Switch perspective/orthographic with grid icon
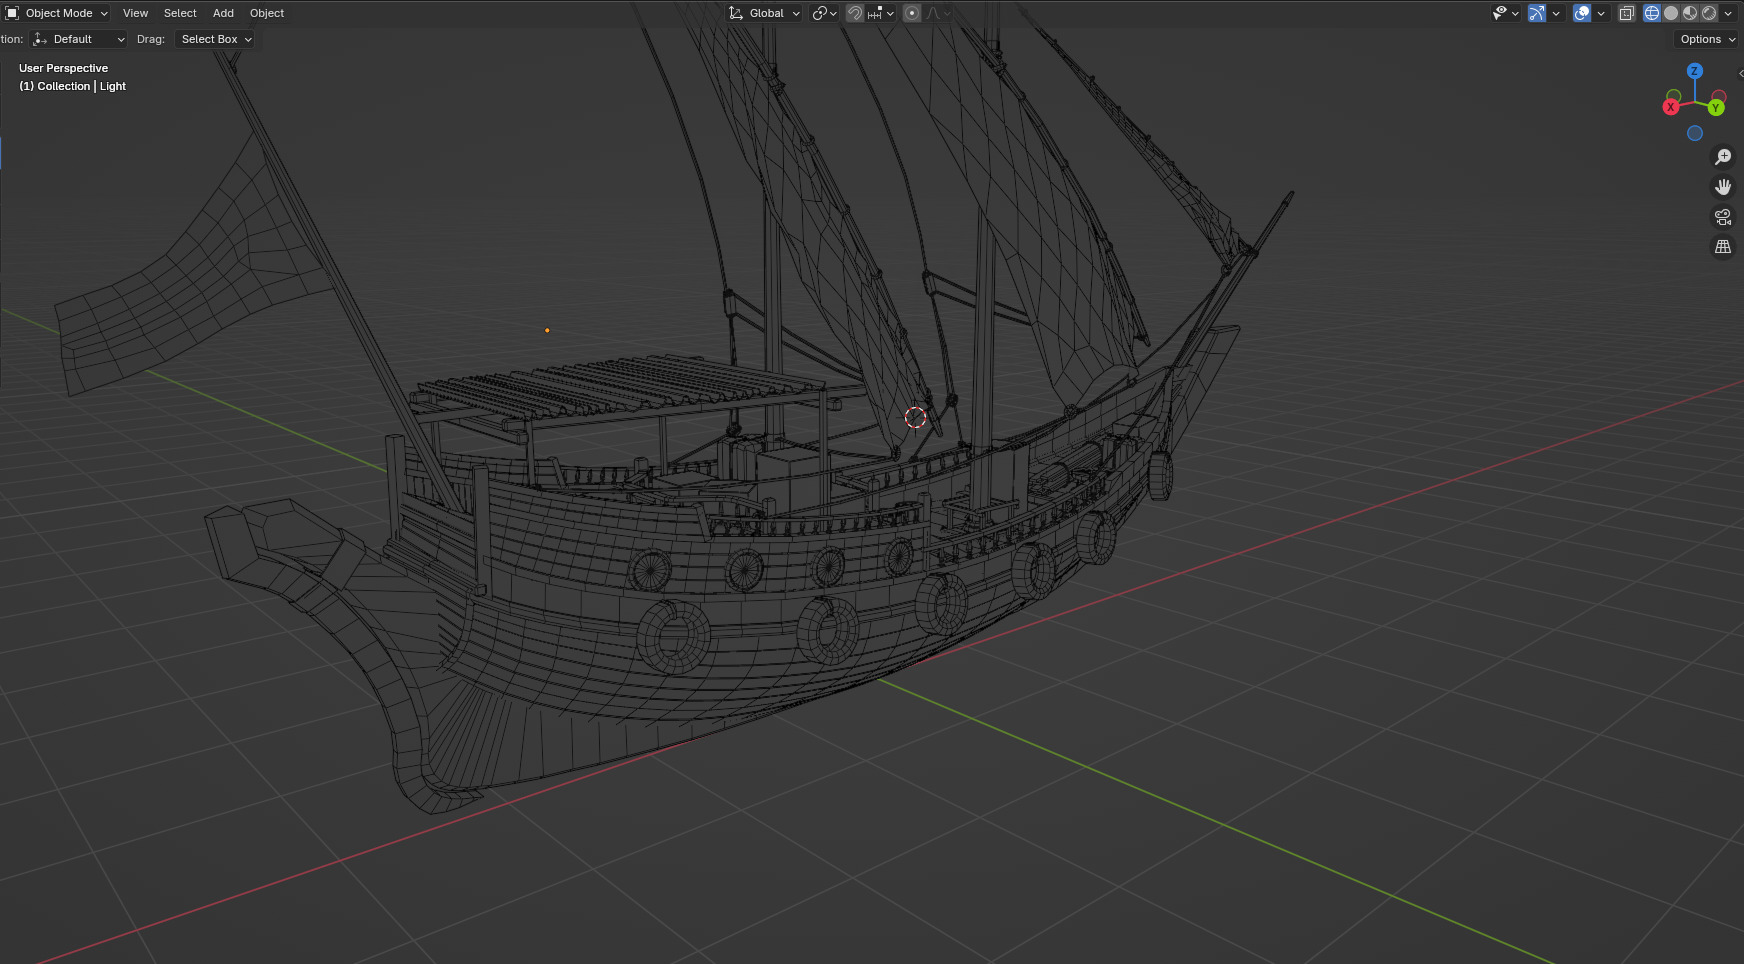 coord(1723,247)
